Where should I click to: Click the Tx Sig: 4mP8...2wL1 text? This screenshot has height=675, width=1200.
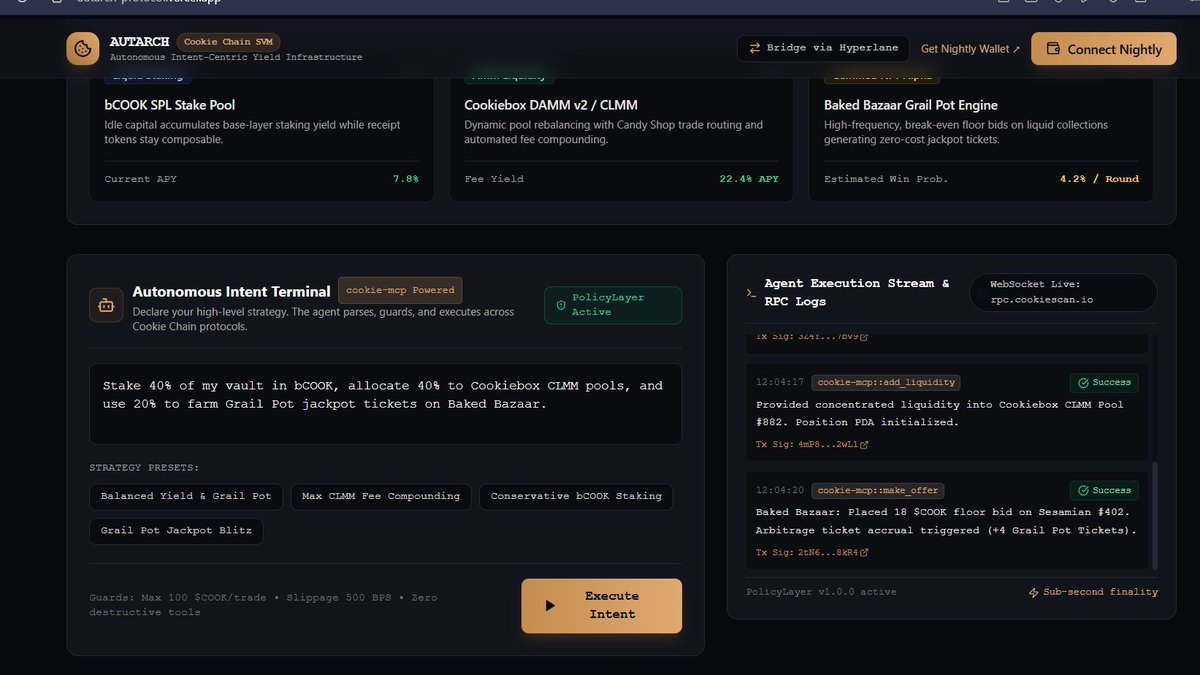point(806,444)
